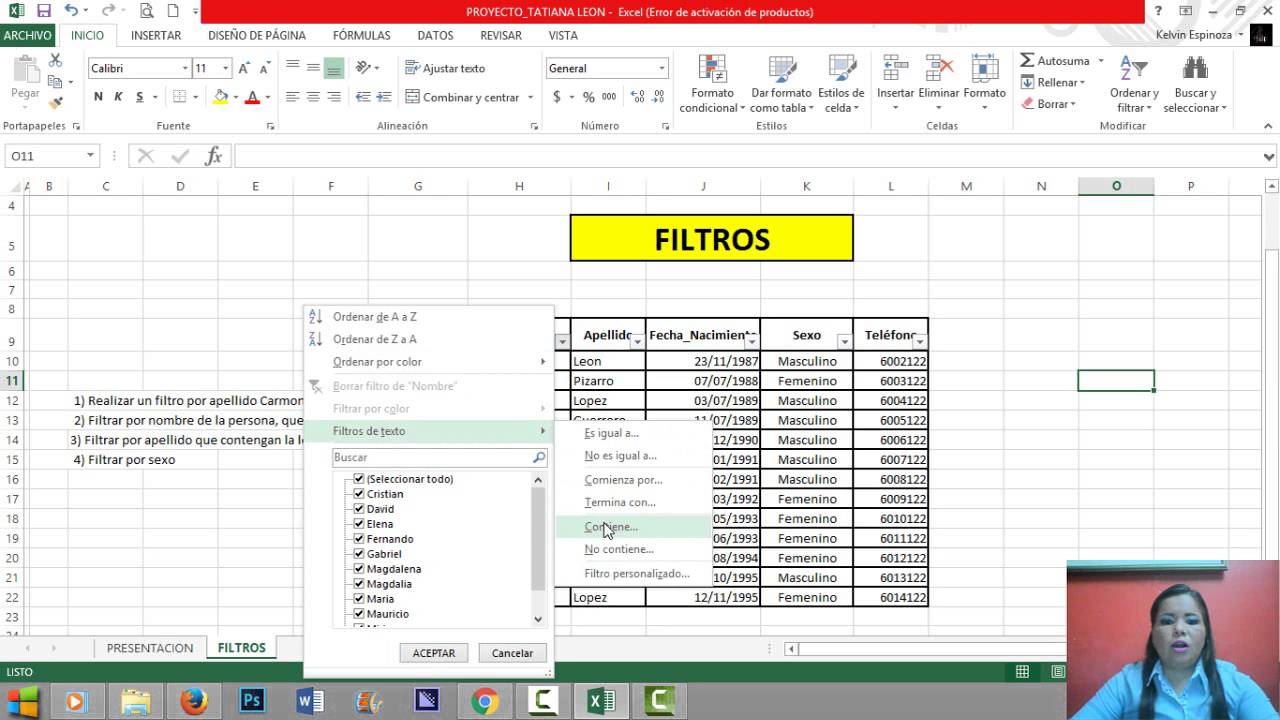The image size is (1280, 720).
Task: Uncheck the Elena checkbox
Action: 359,524
